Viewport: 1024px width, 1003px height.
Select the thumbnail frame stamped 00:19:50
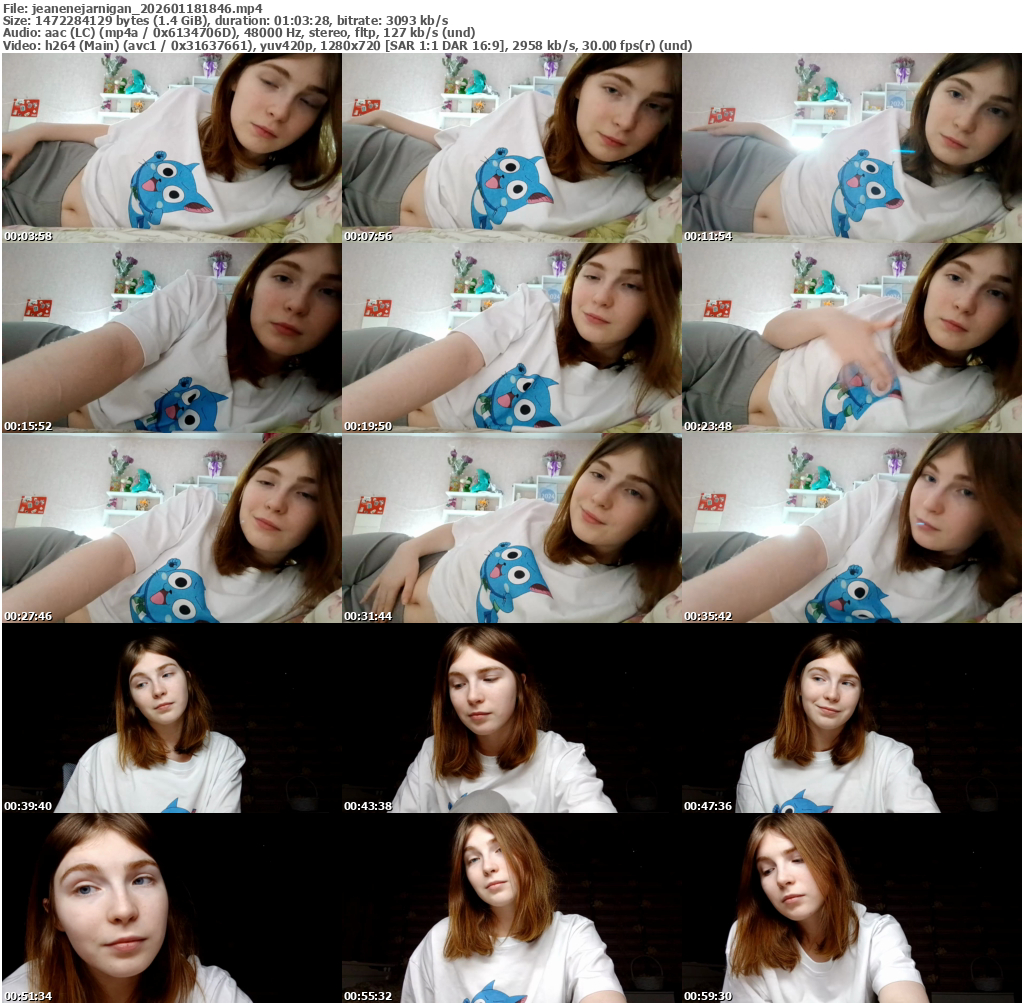[512, 338]
